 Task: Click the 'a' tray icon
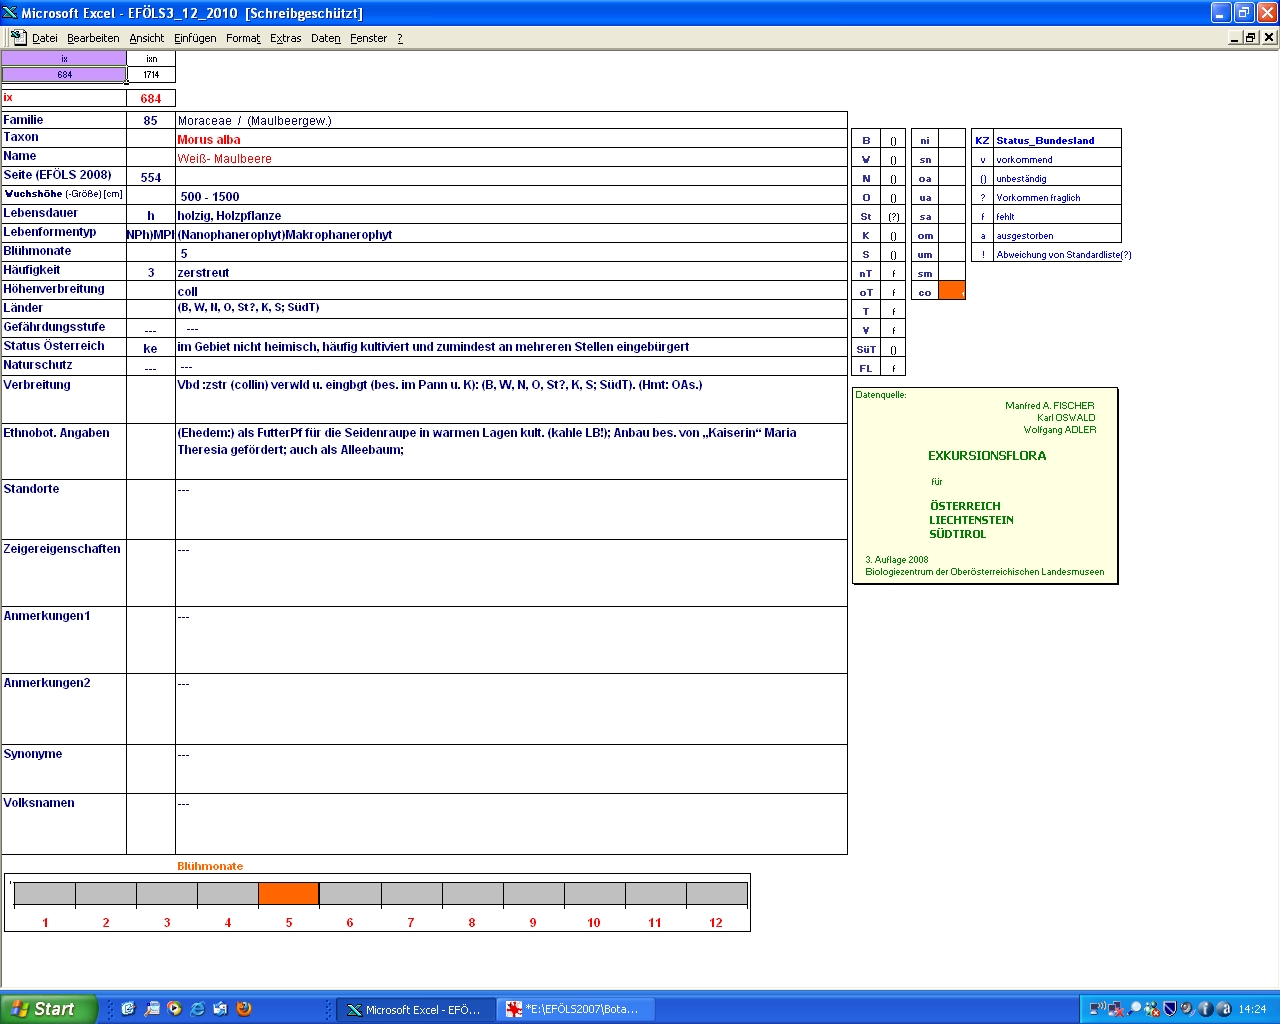(x=1223, y=1009)
